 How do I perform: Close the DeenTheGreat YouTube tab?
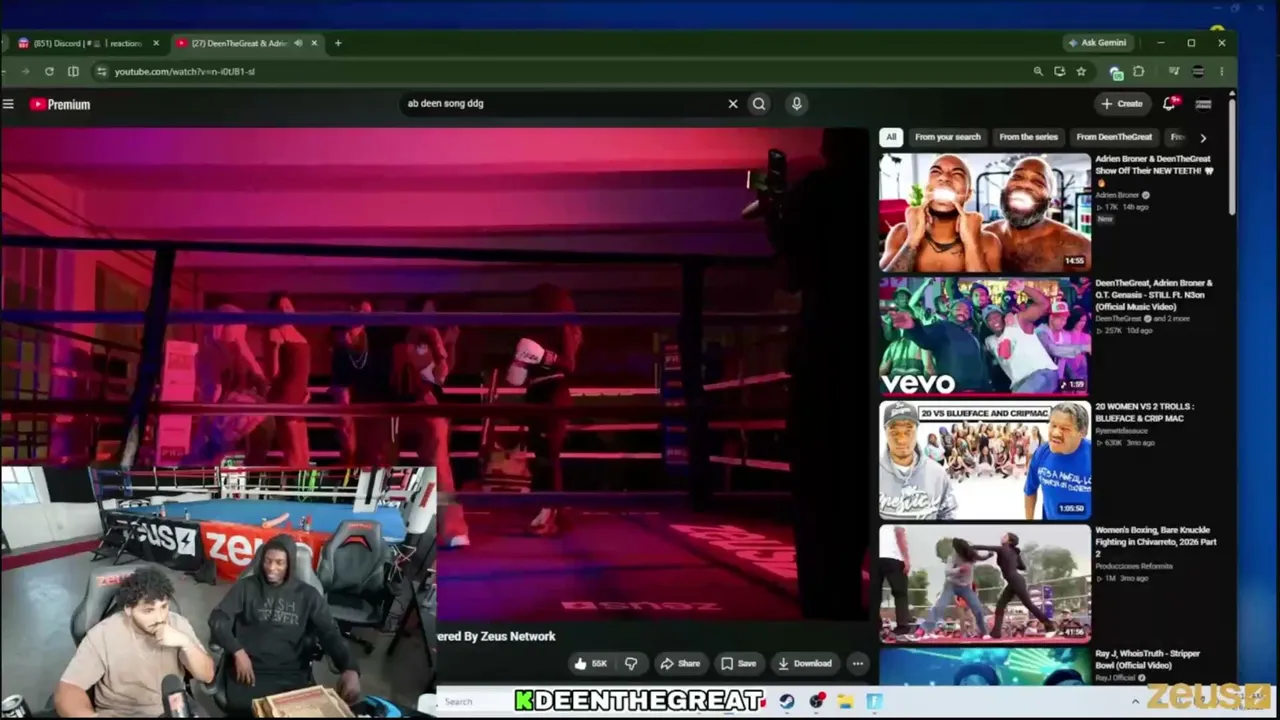pos(314,43)
